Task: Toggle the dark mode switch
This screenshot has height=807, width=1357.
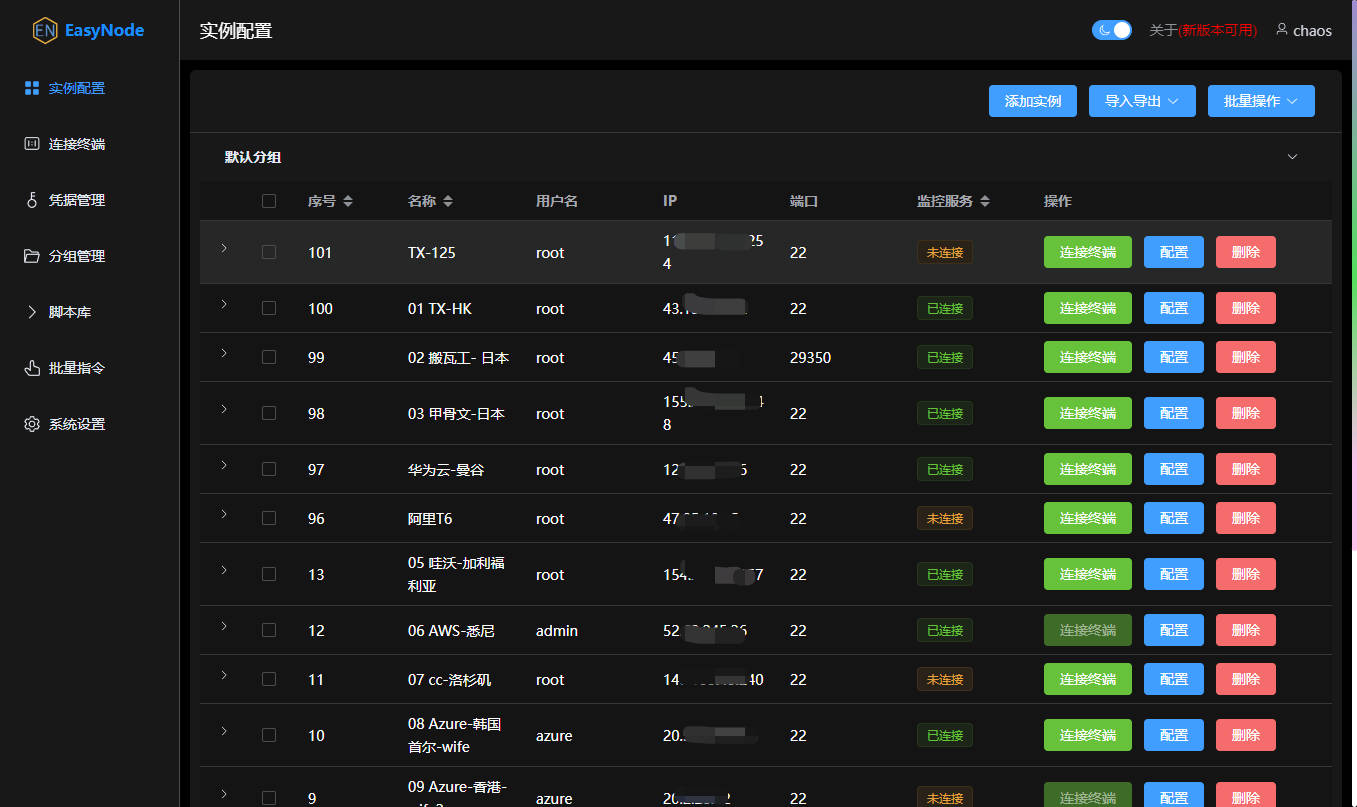Action: click(x=1111, y=30)
